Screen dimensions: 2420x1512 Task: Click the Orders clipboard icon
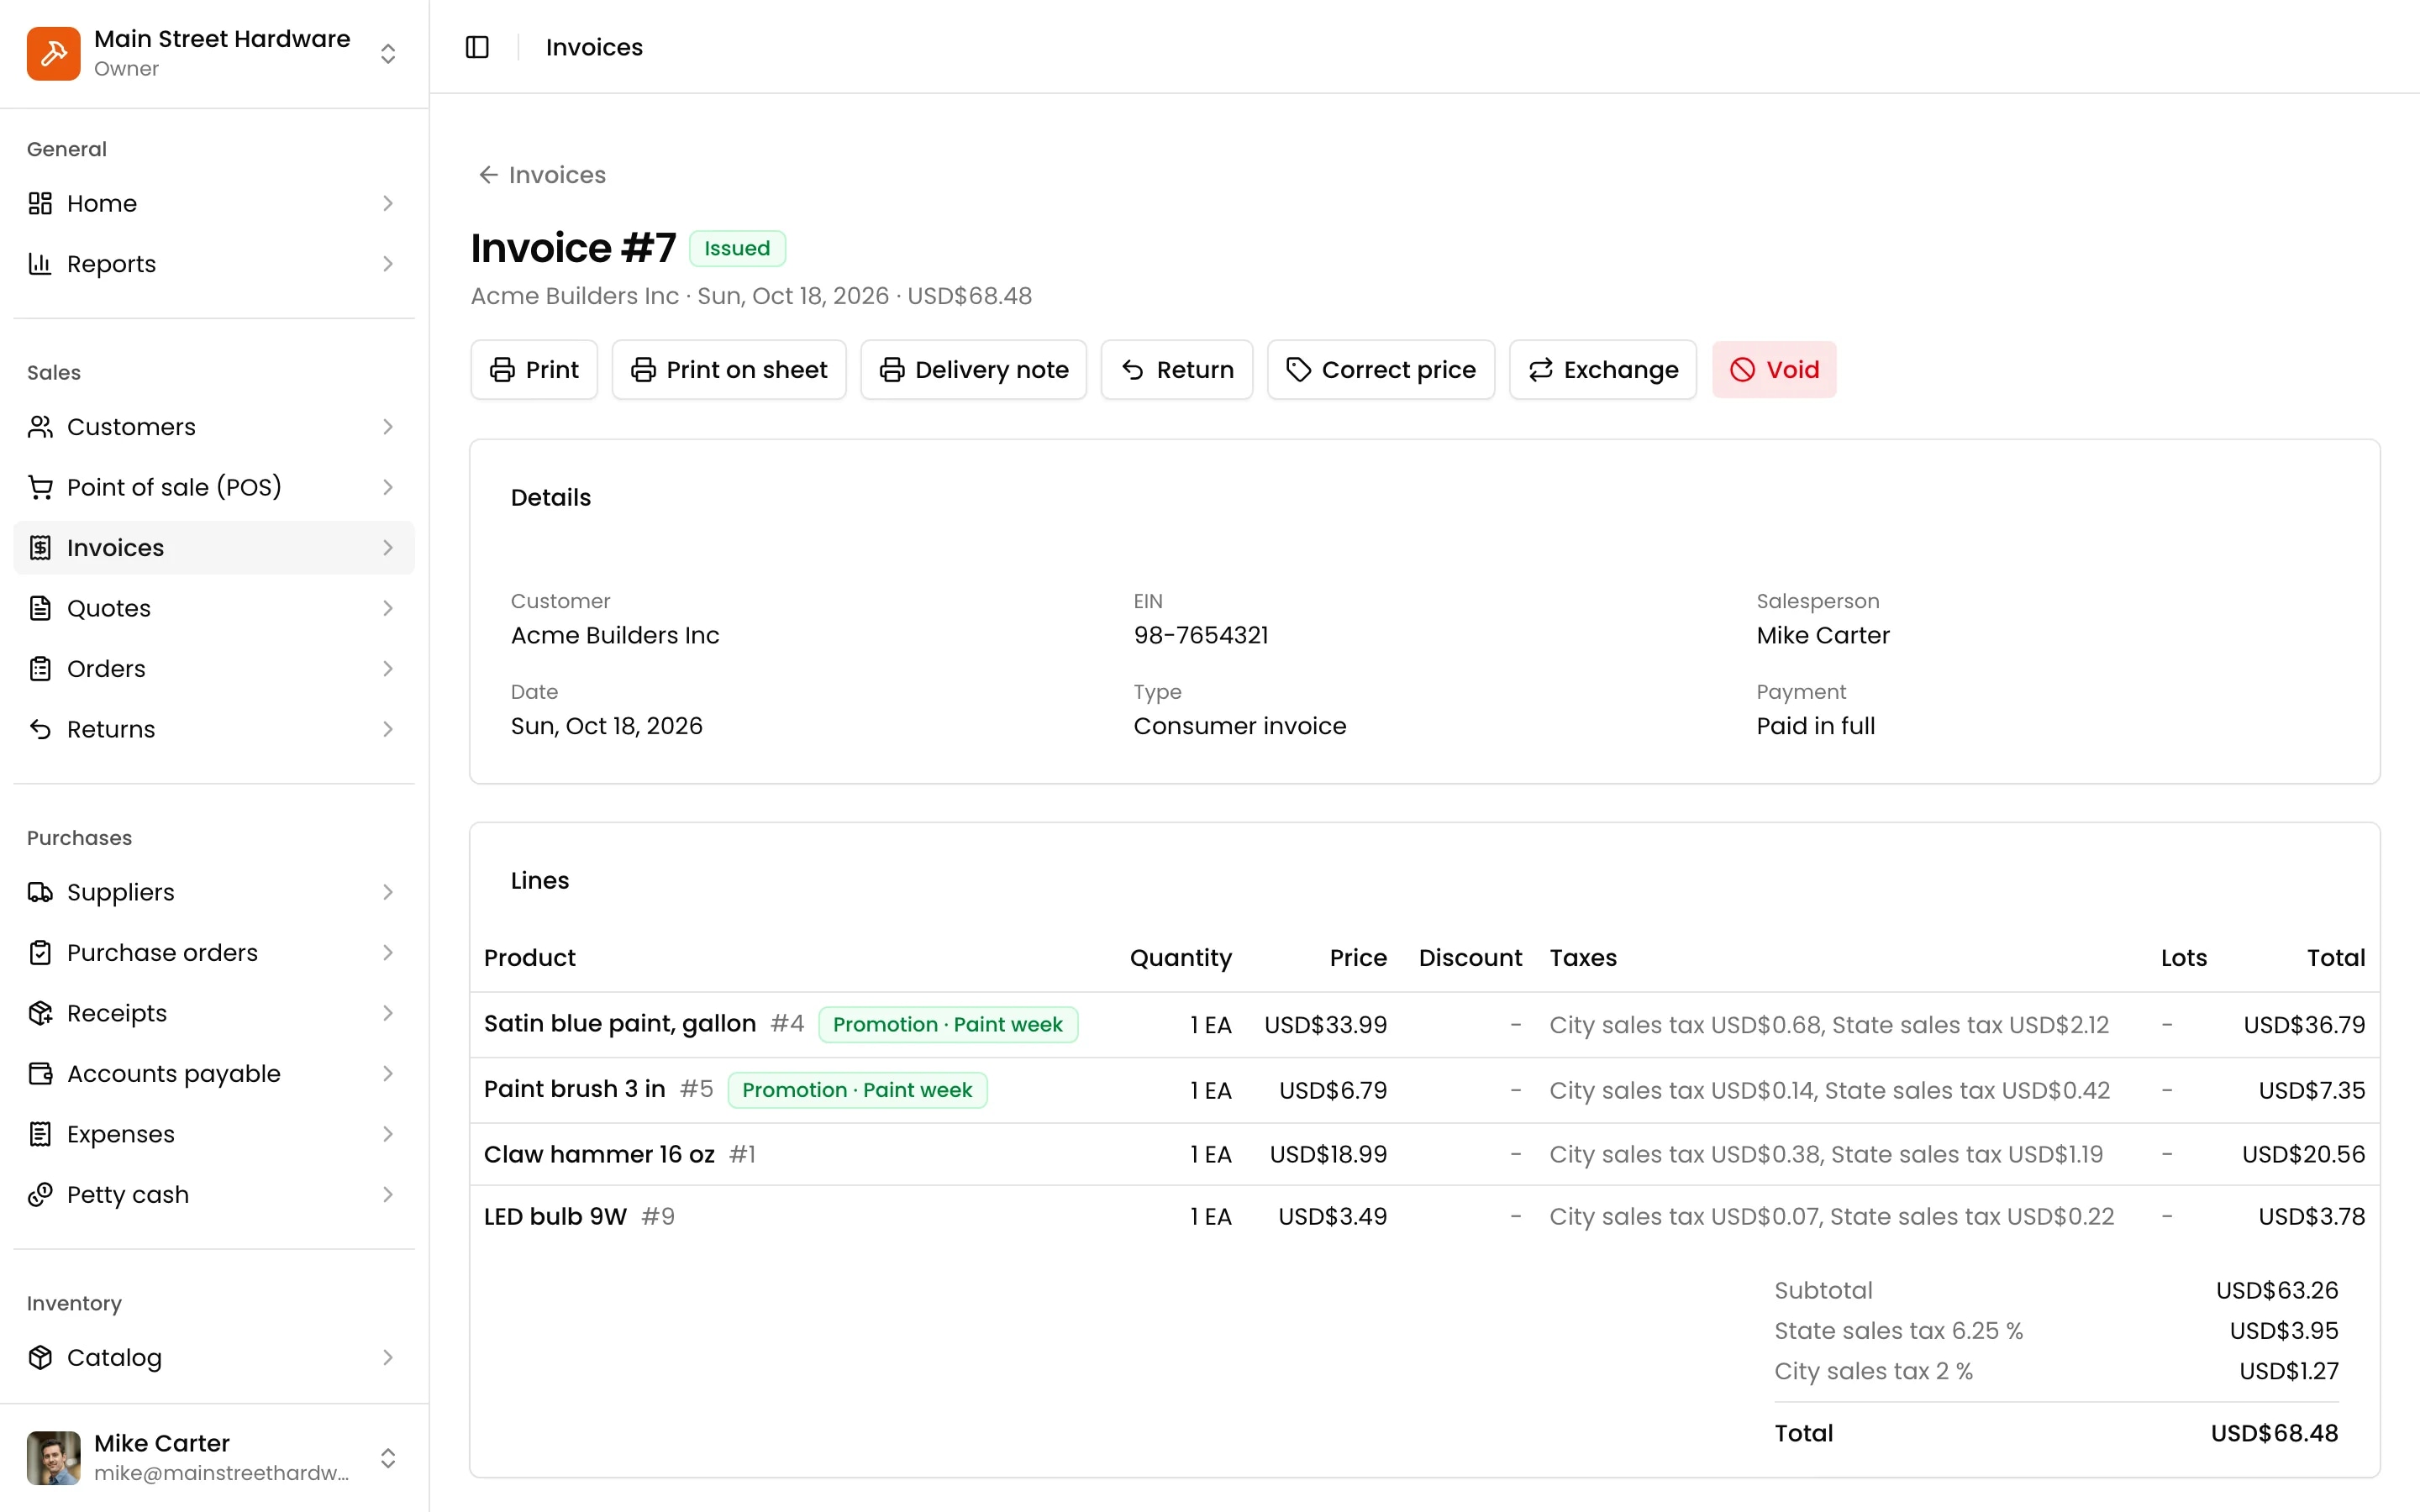click(40, 669)
